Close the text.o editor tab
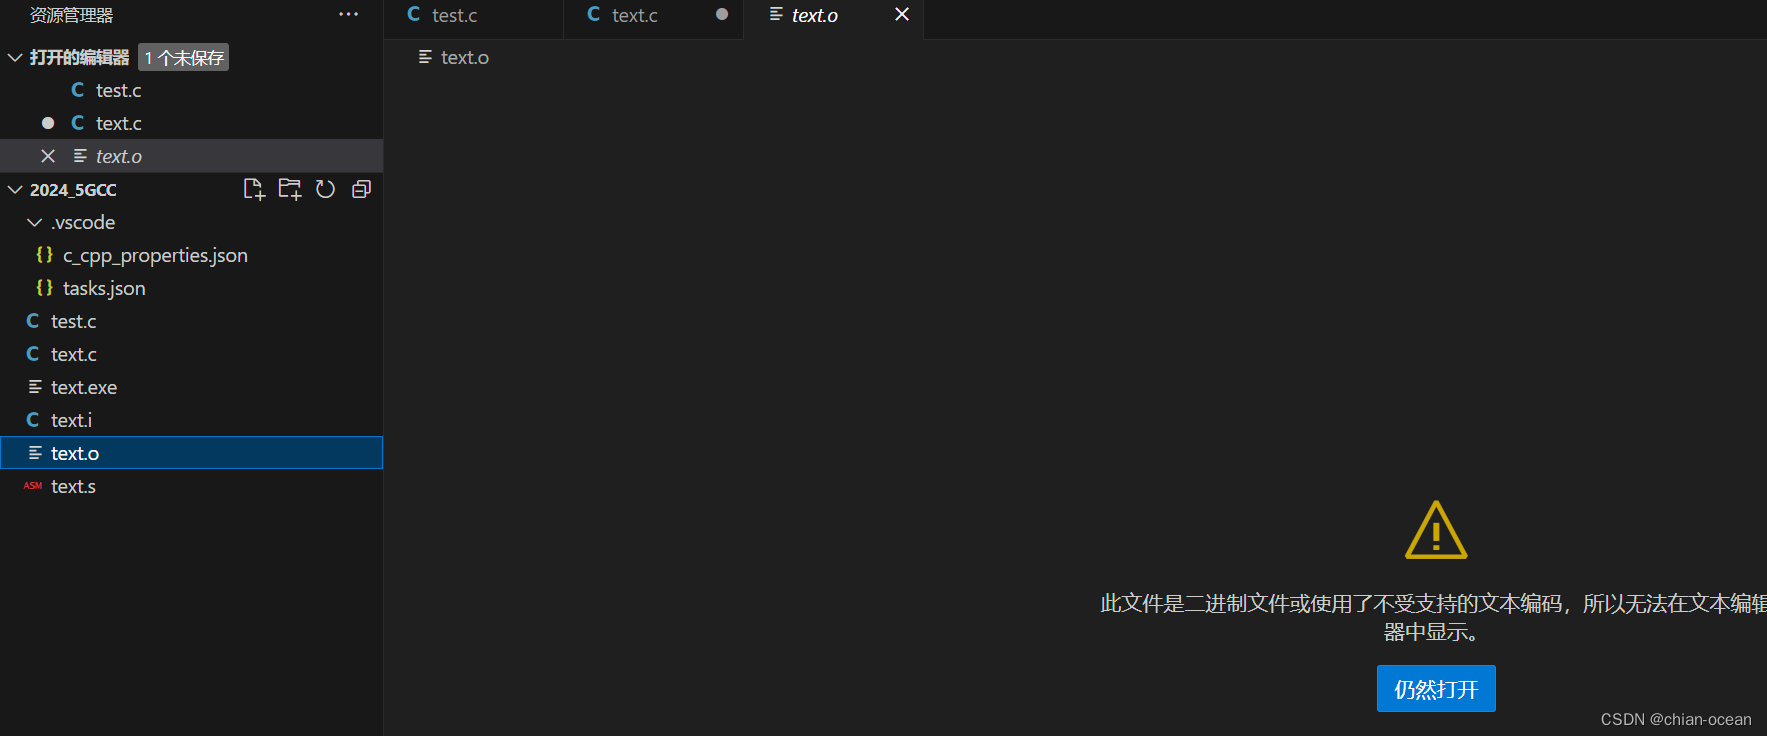Image resolution: width=1767 pixels, height=736 pixels. 901,15
